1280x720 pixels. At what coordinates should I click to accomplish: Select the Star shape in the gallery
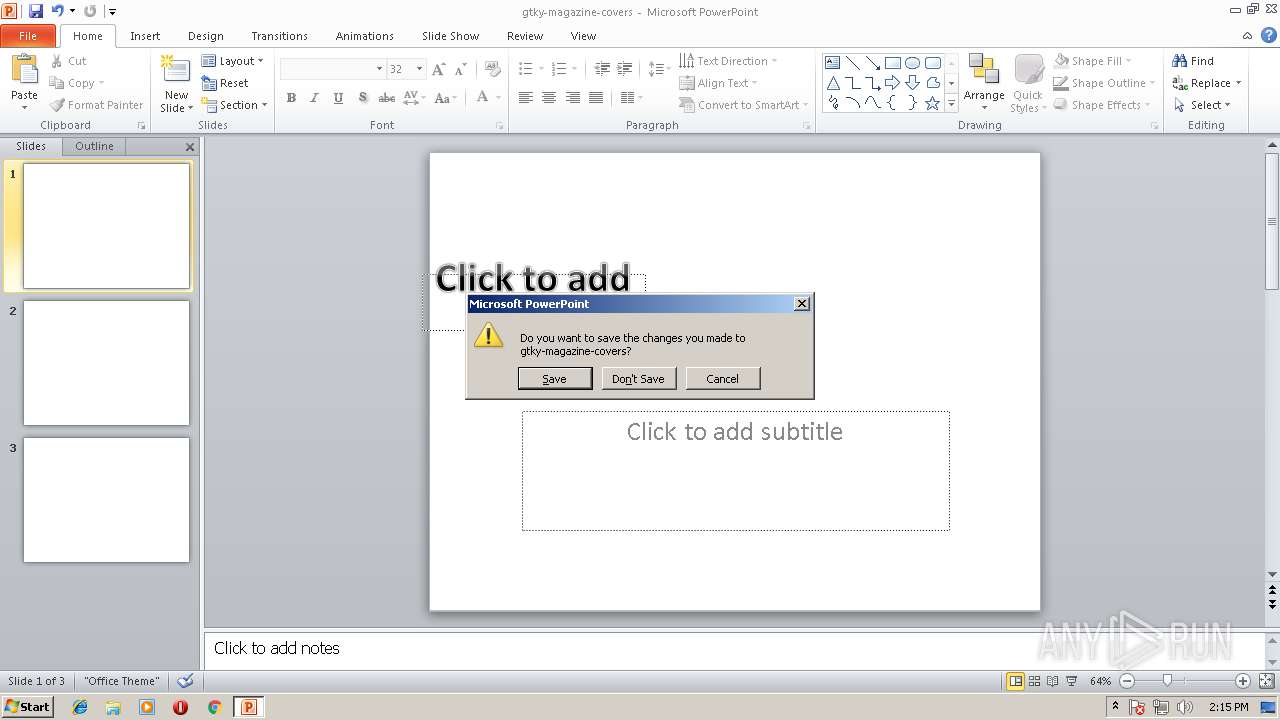click(x=932, y=102)
